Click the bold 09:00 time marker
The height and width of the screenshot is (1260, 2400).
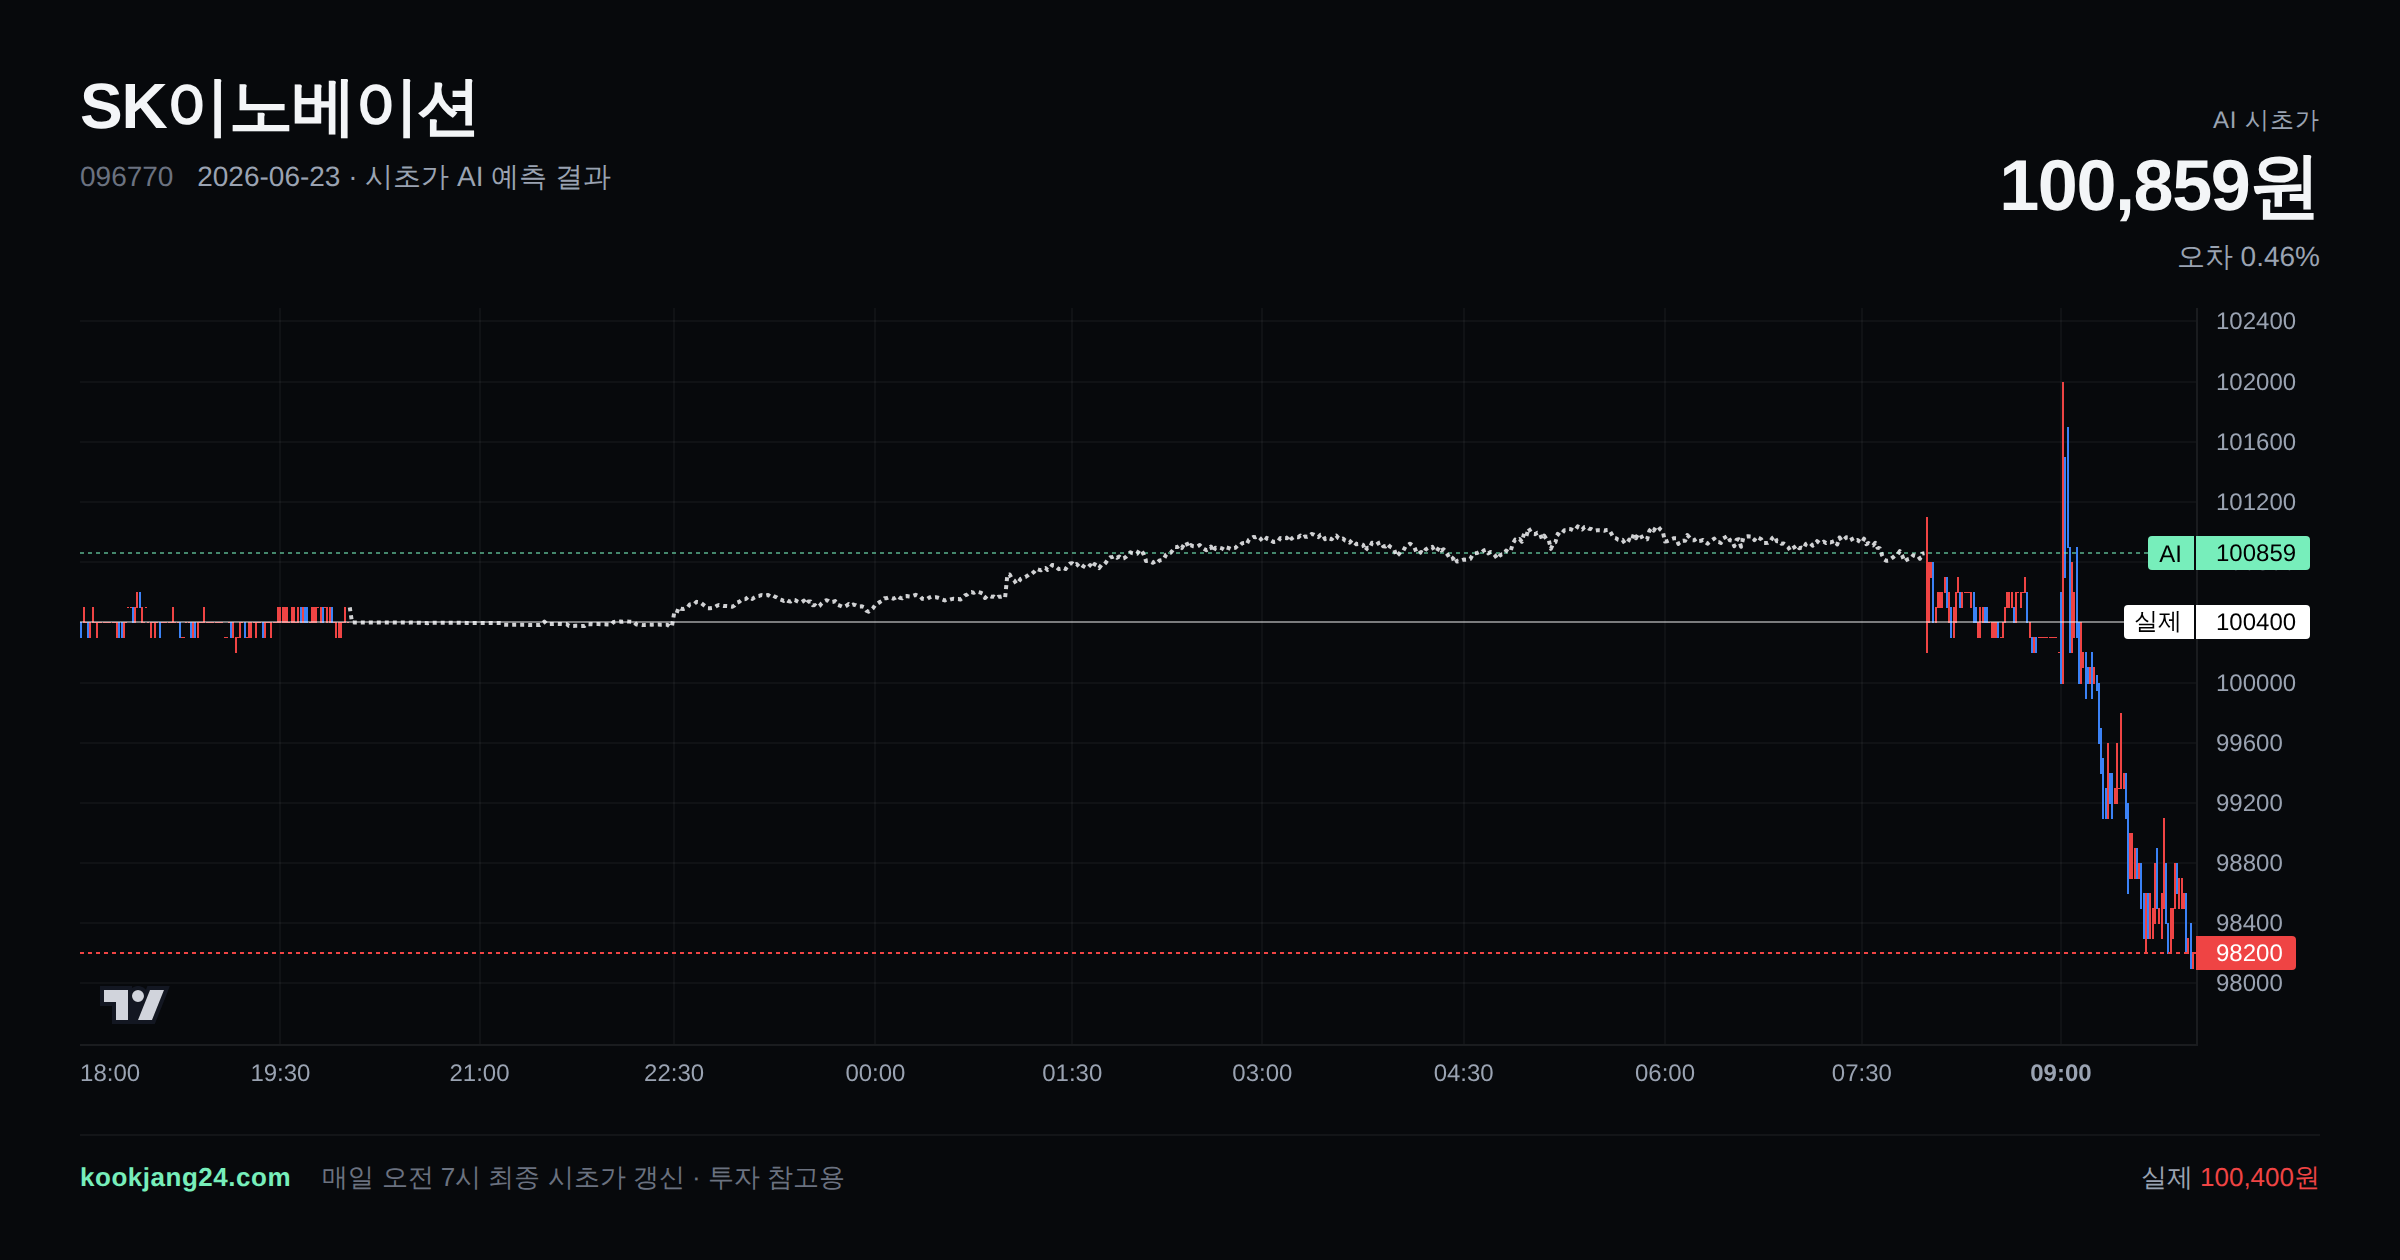point(2061,1073)
